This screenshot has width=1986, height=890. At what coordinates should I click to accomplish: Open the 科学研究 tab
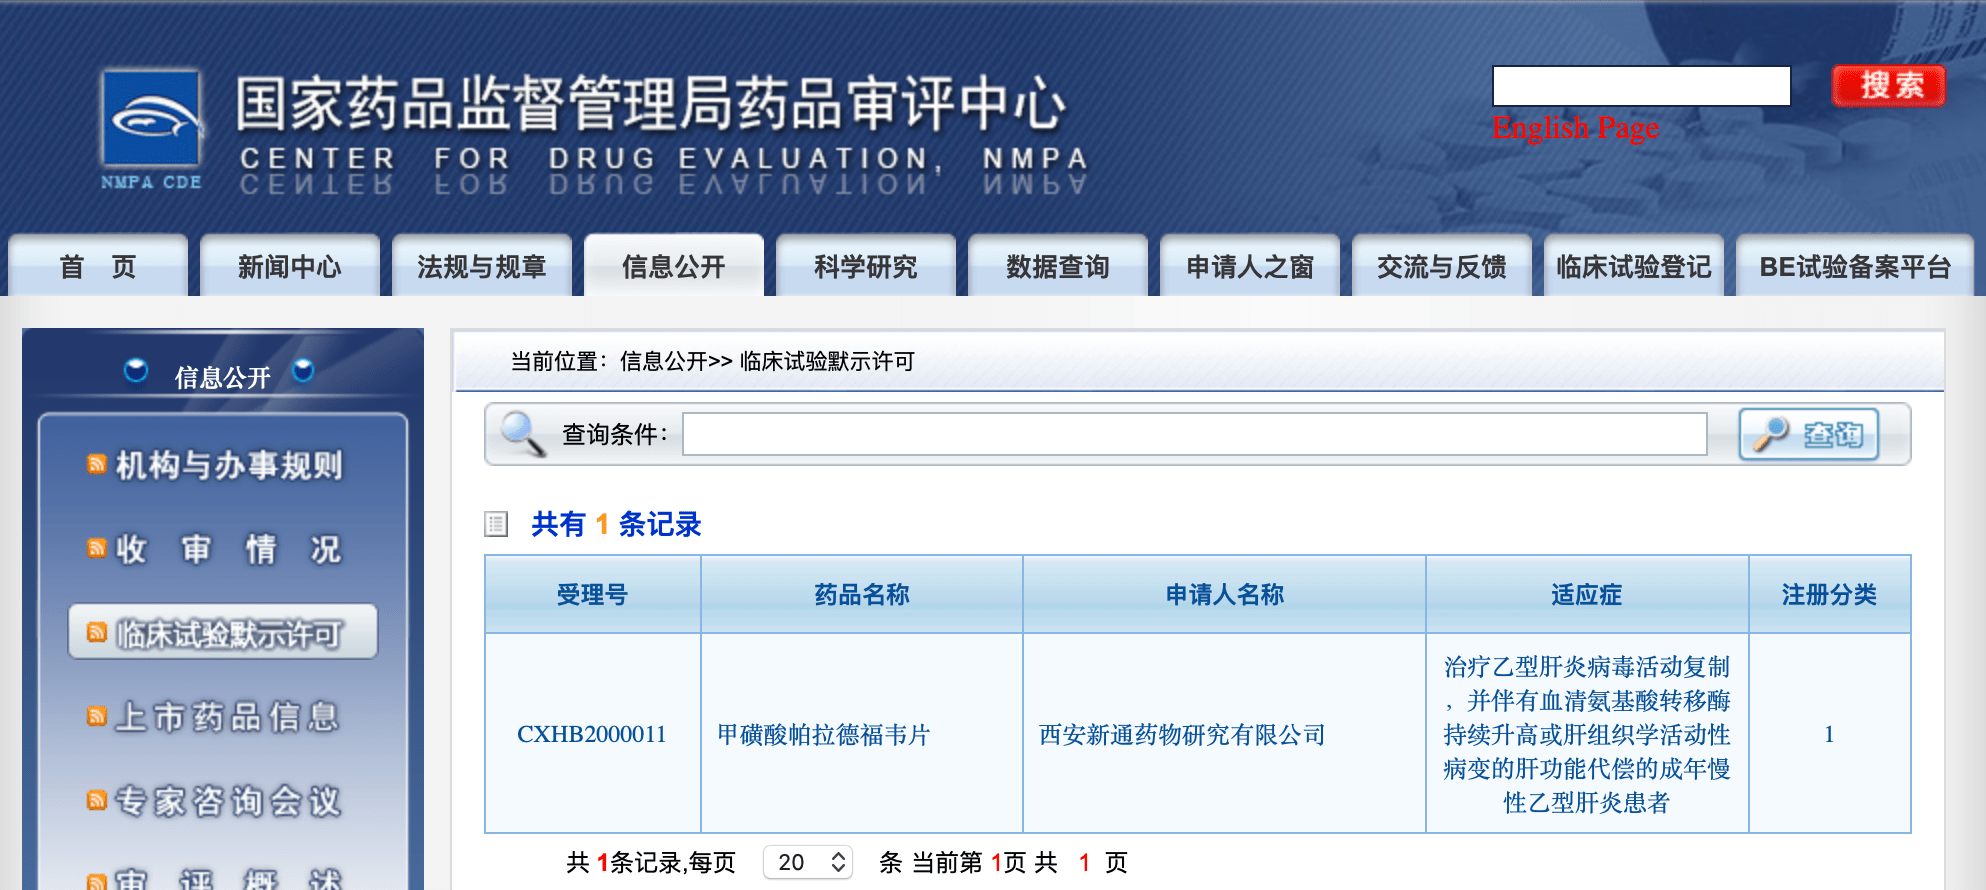(866, 266)
